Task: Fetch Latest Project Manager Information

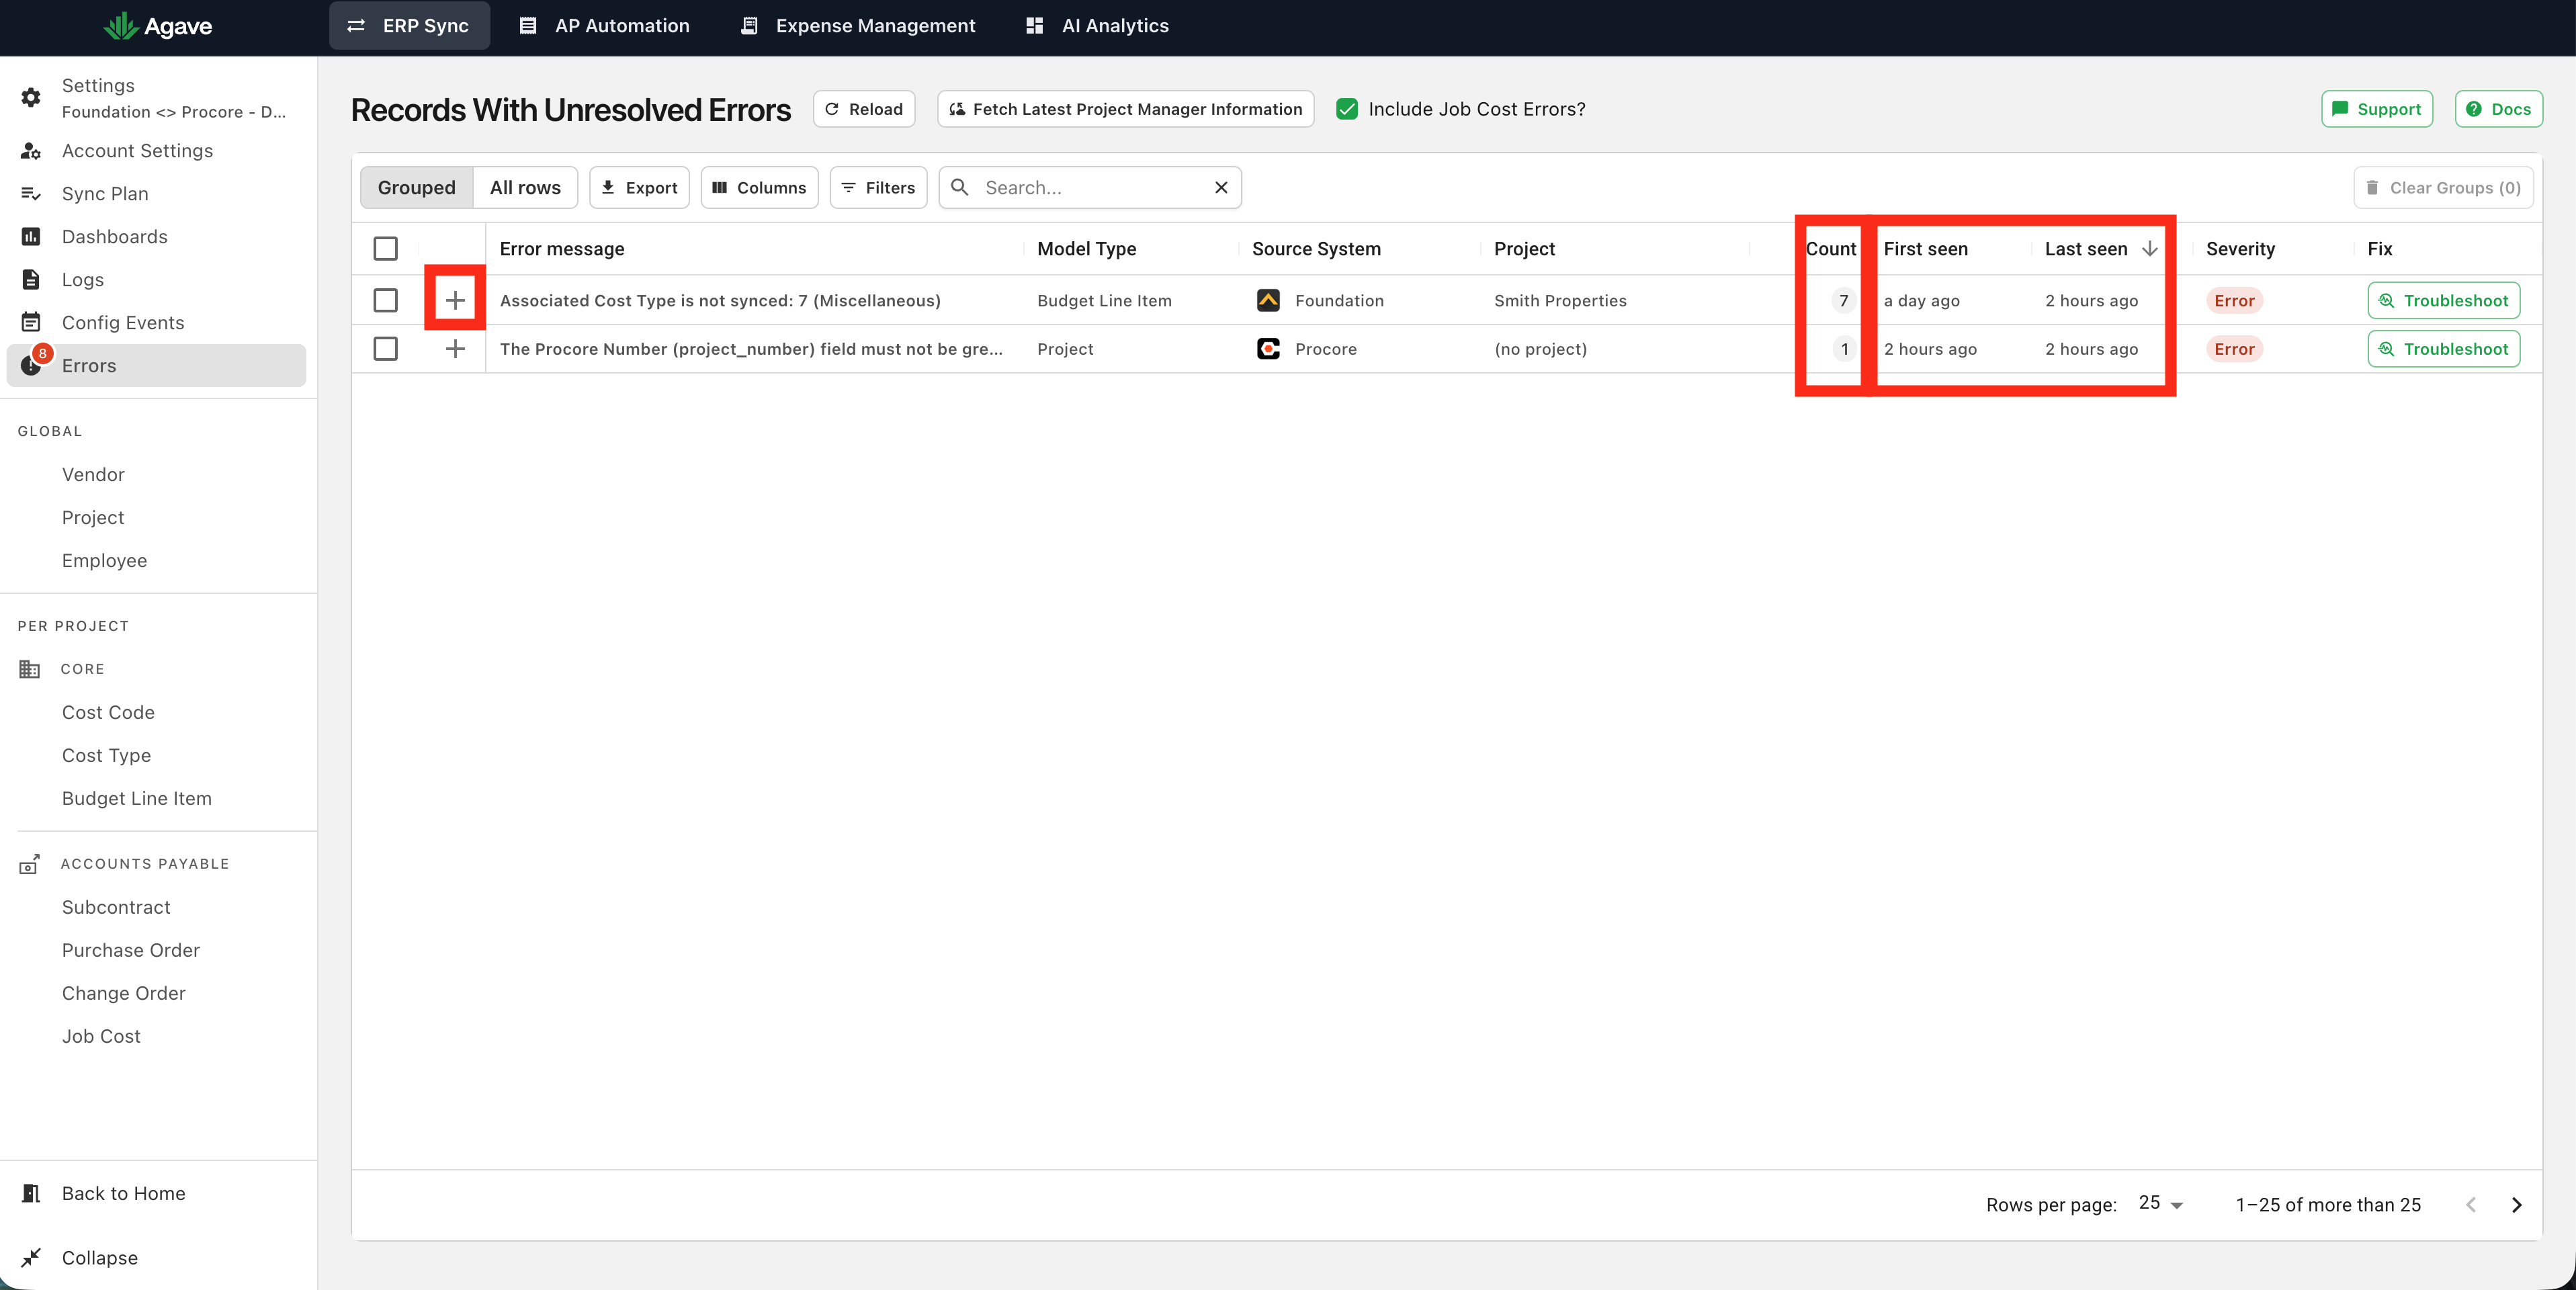Action: 1125,109
